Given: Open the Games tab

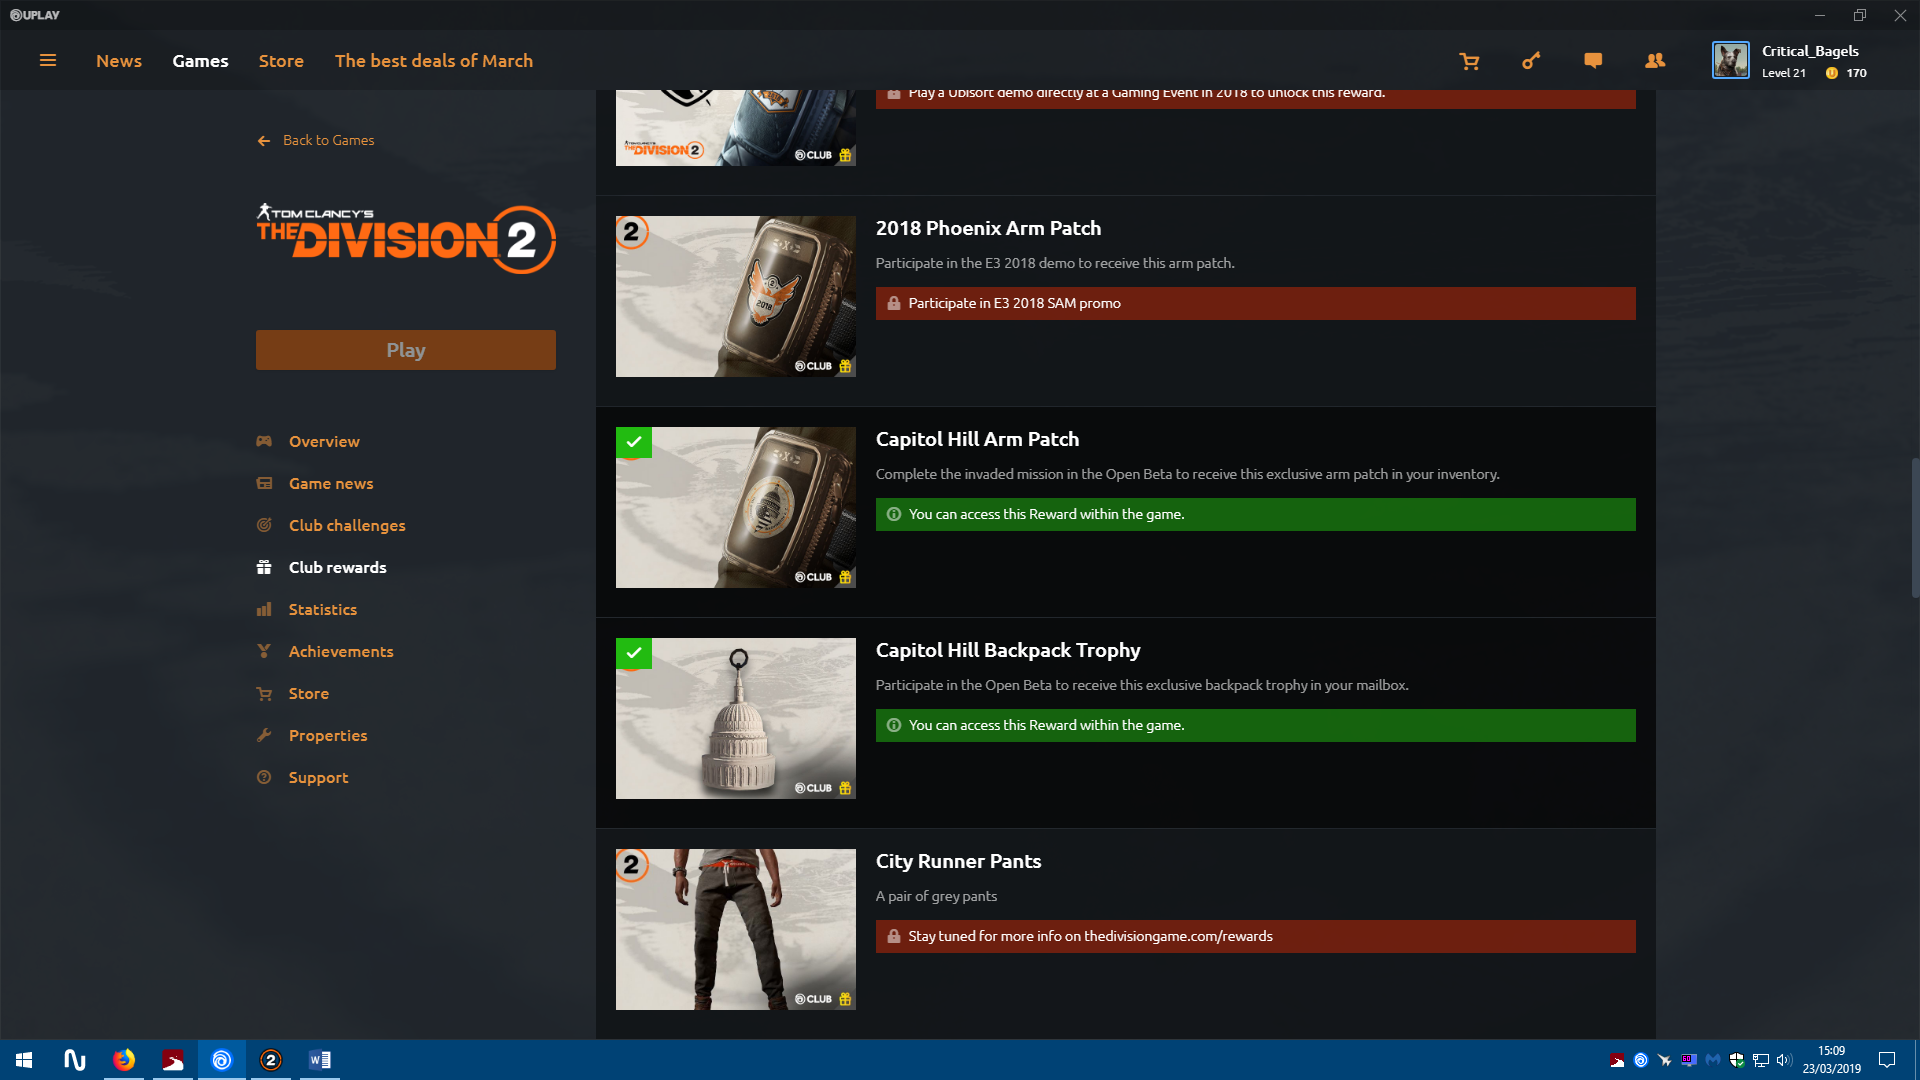Looking at the screenshot, I should (200, 61).
